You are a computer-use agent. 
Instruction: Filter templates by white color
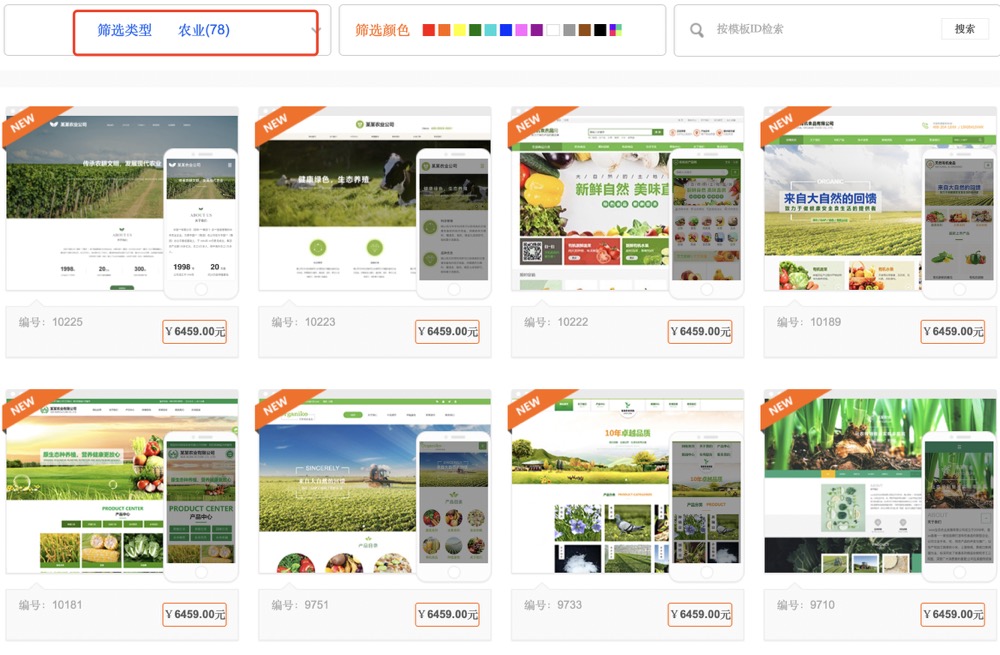point(553,30)
